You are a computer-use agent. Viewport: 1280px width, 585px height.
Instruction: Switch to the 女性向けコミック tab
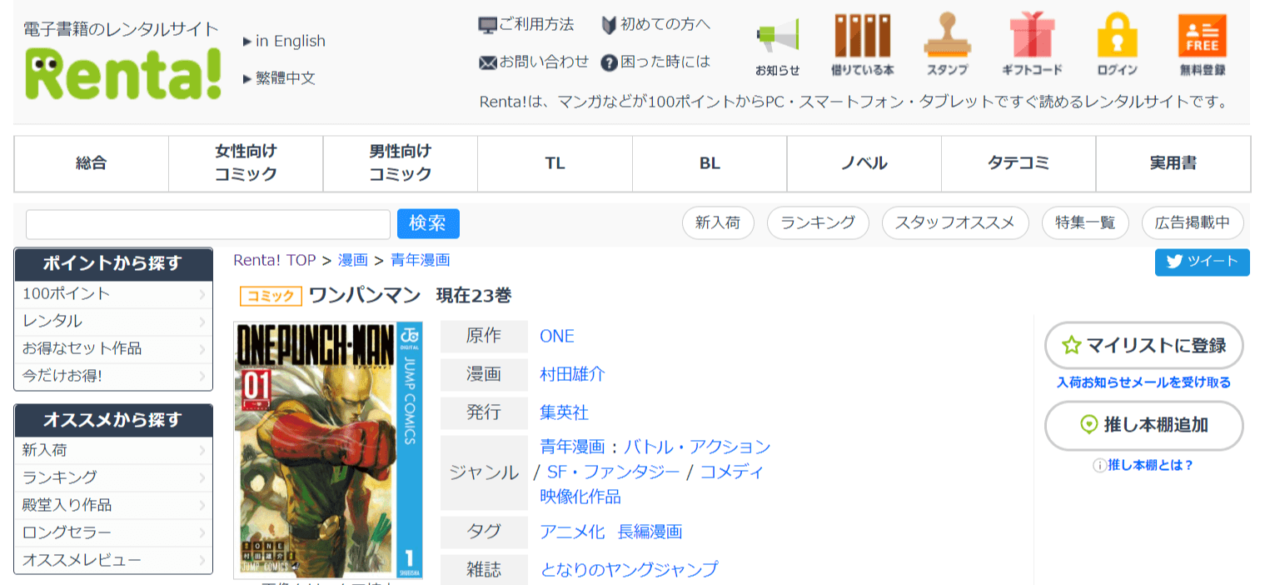click(246, 163)
